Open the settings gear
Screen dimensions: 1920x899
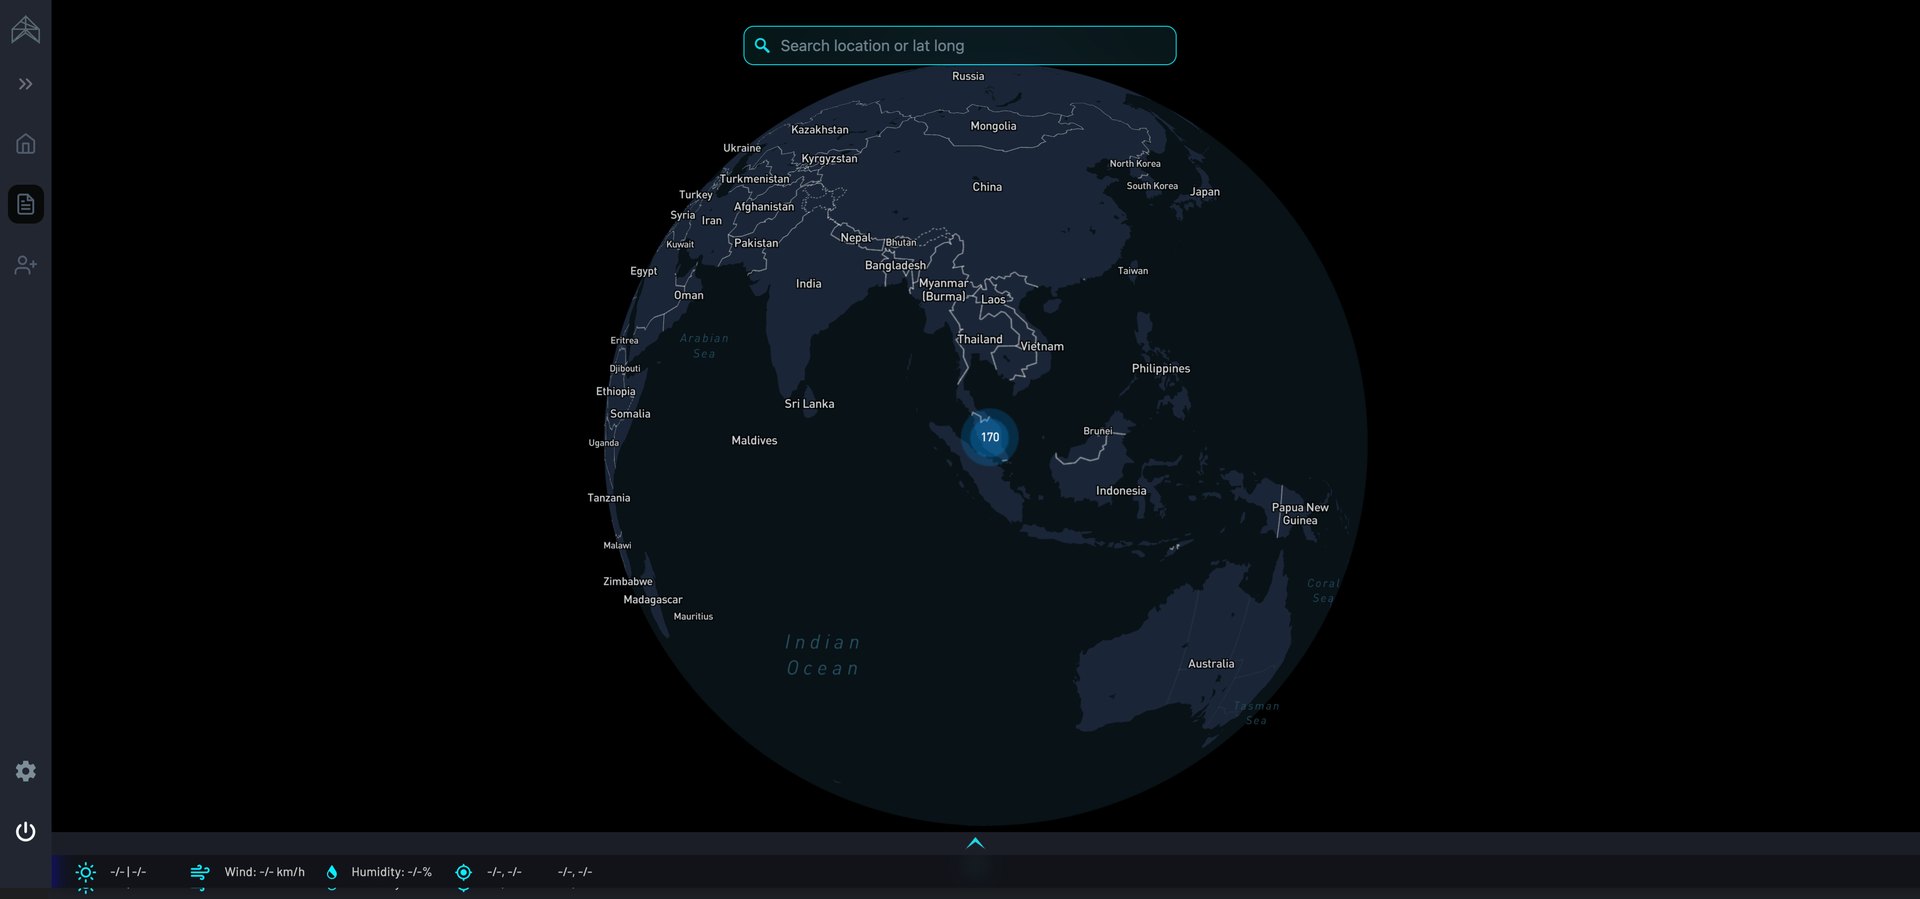(26, 771)
